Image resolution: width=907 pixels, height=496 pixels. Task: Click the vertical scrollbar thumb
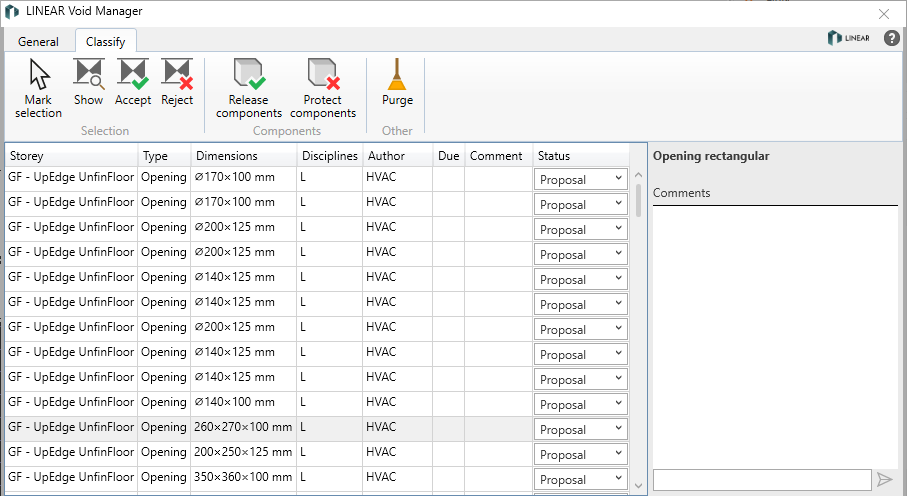[x=639, y=200]
